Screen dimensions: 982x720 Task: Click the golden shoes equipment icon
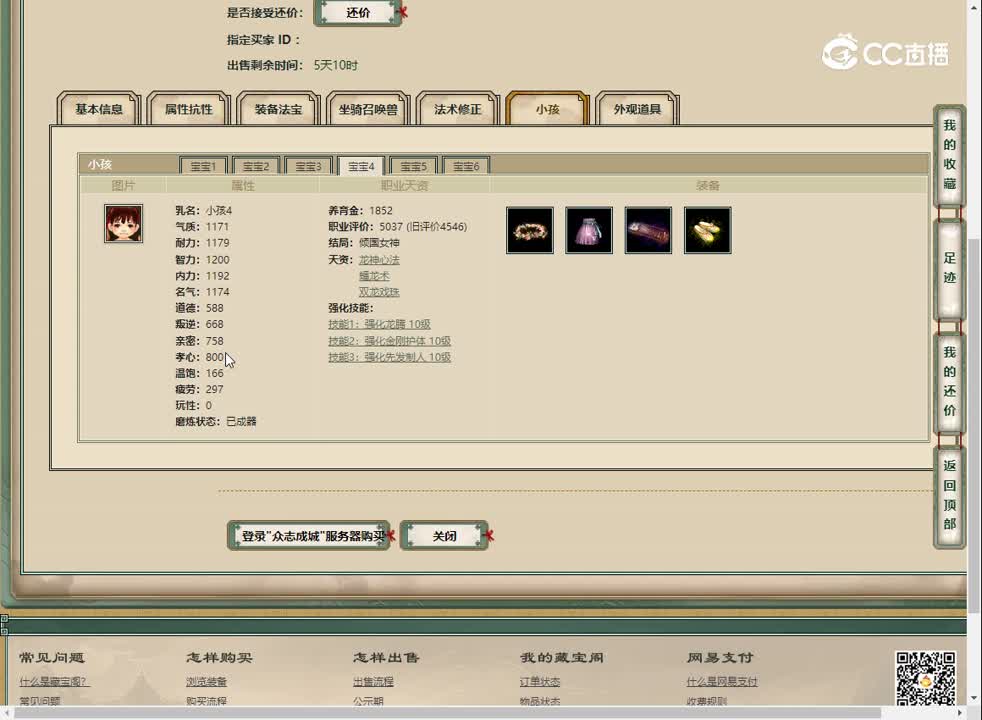[708, 230]
